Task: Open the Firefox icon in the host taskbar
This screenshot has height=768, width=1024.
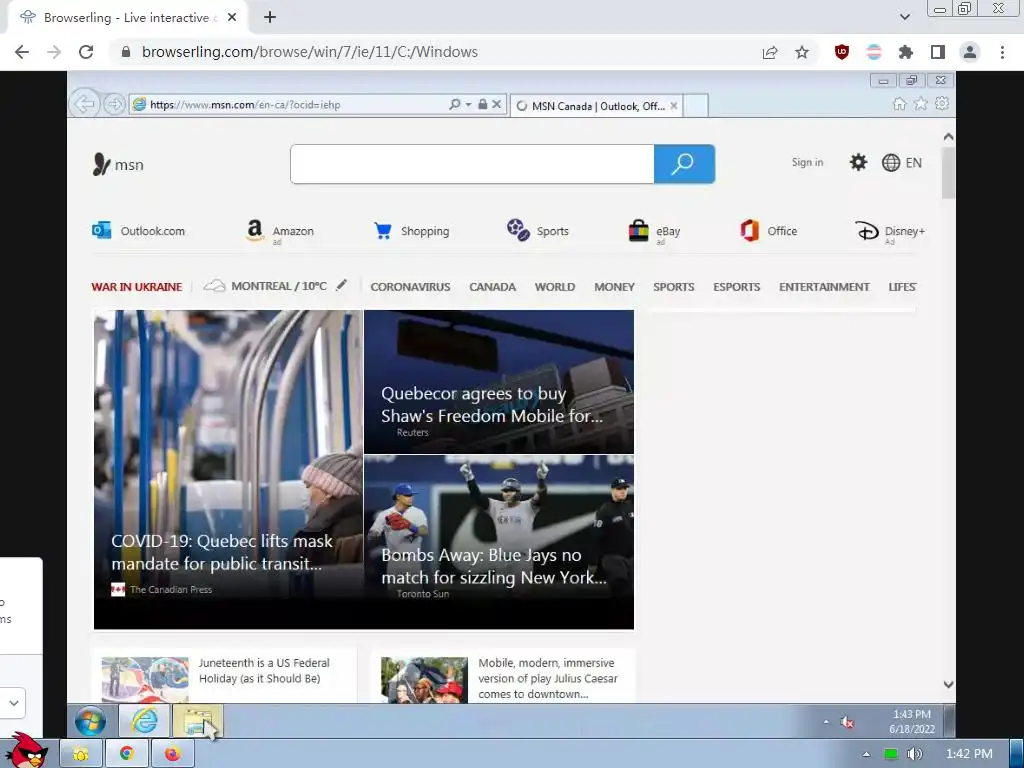Action: 172,754
